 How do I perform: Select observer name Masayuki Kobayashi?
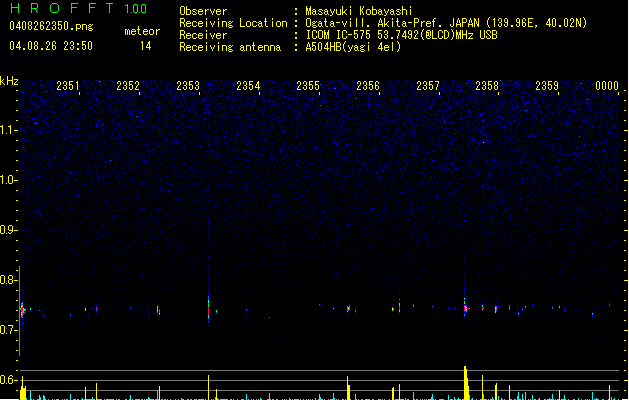pos(359,11)
